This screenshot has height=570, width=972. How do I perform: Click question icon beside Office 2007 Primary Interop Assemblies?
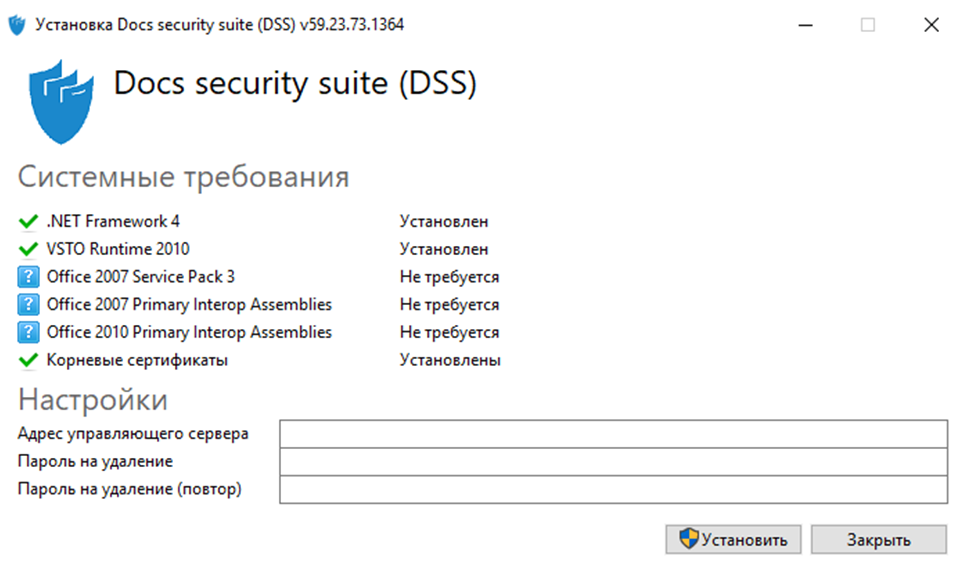(28, 305)
